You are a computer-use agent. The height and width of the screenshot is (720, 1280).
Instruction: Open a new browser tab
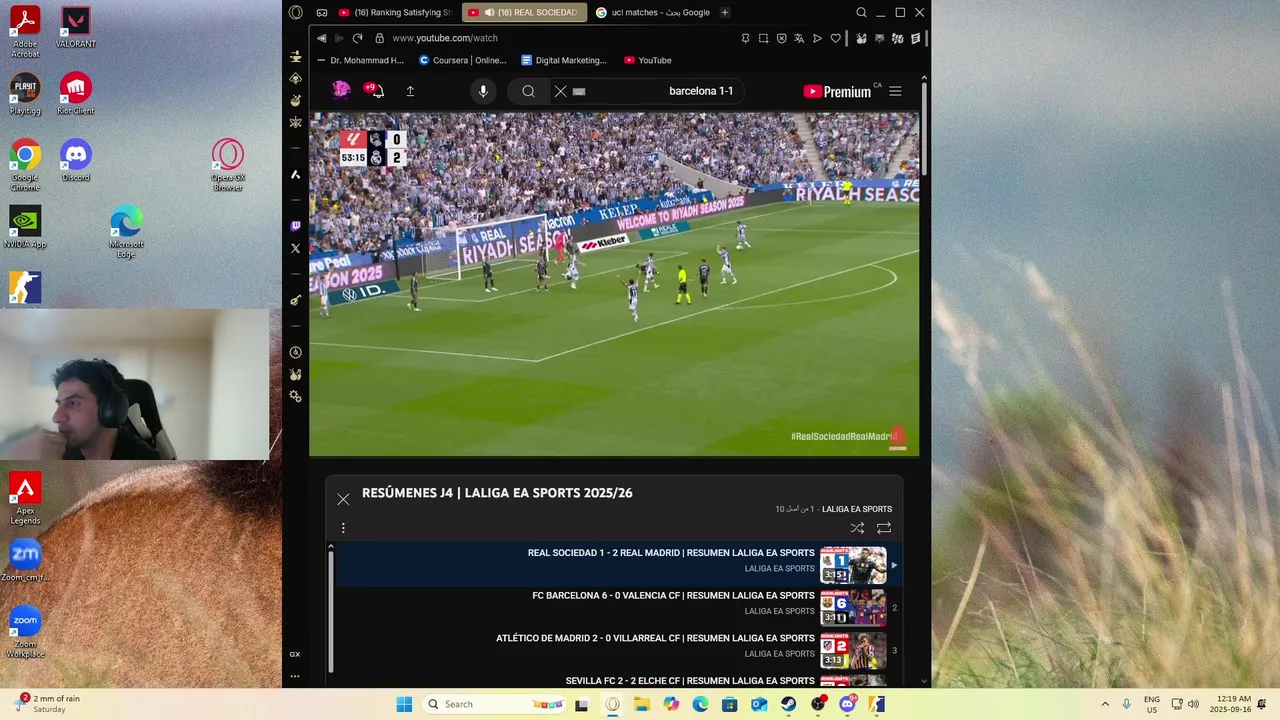coord(725,13)
